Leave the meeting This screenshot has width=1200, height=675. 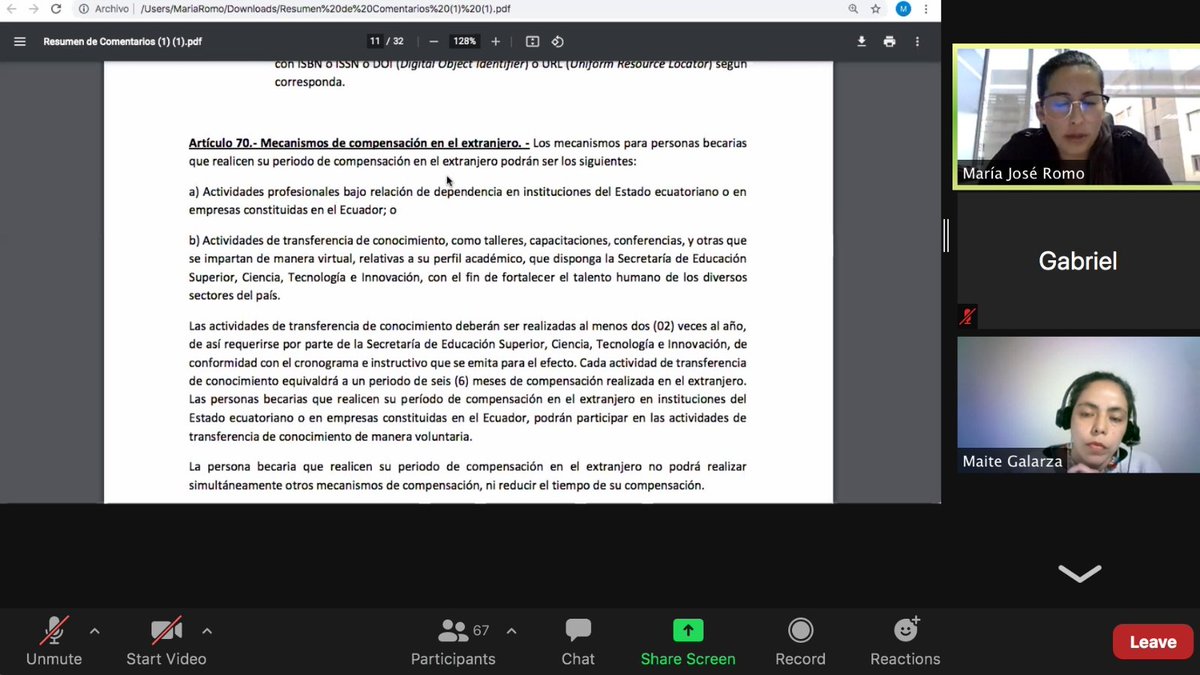click(x=1153, y=642)
